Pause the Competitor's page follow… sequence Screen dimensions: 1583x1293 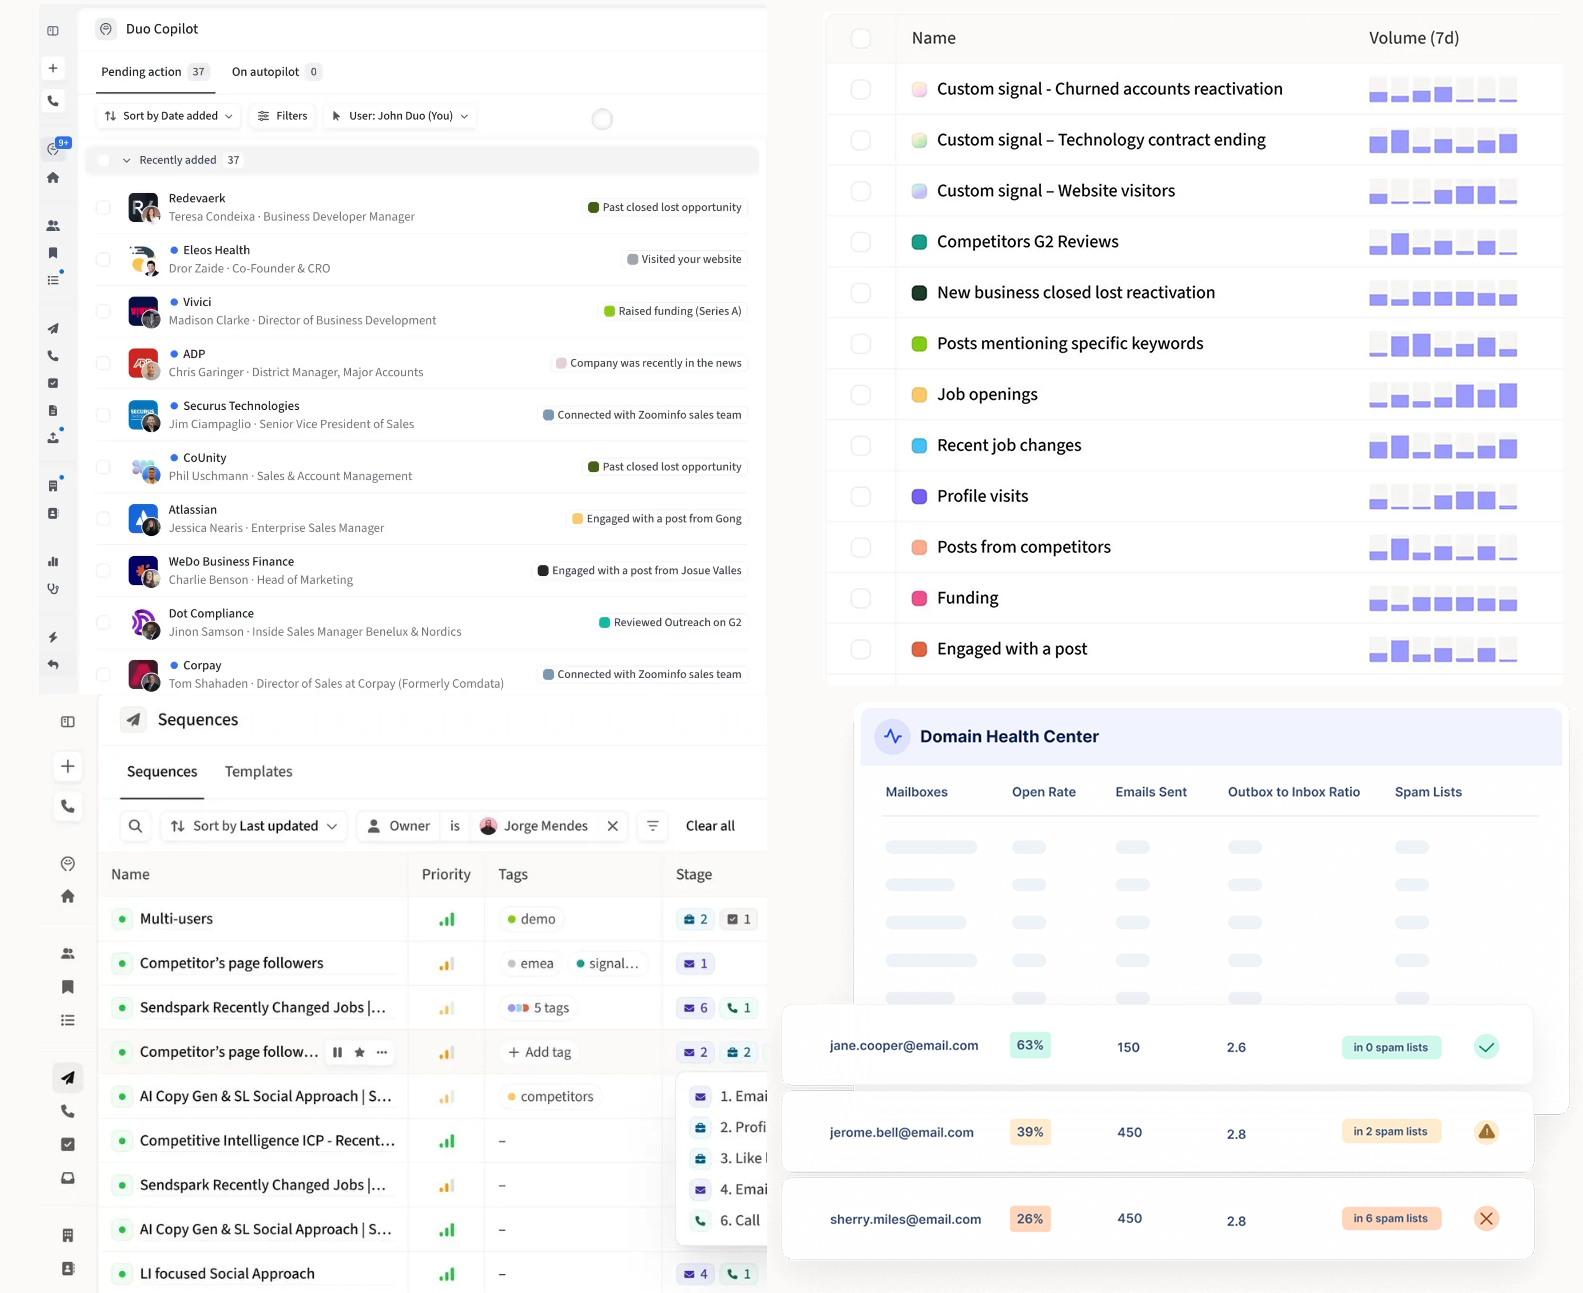[x=337, y=1052]
